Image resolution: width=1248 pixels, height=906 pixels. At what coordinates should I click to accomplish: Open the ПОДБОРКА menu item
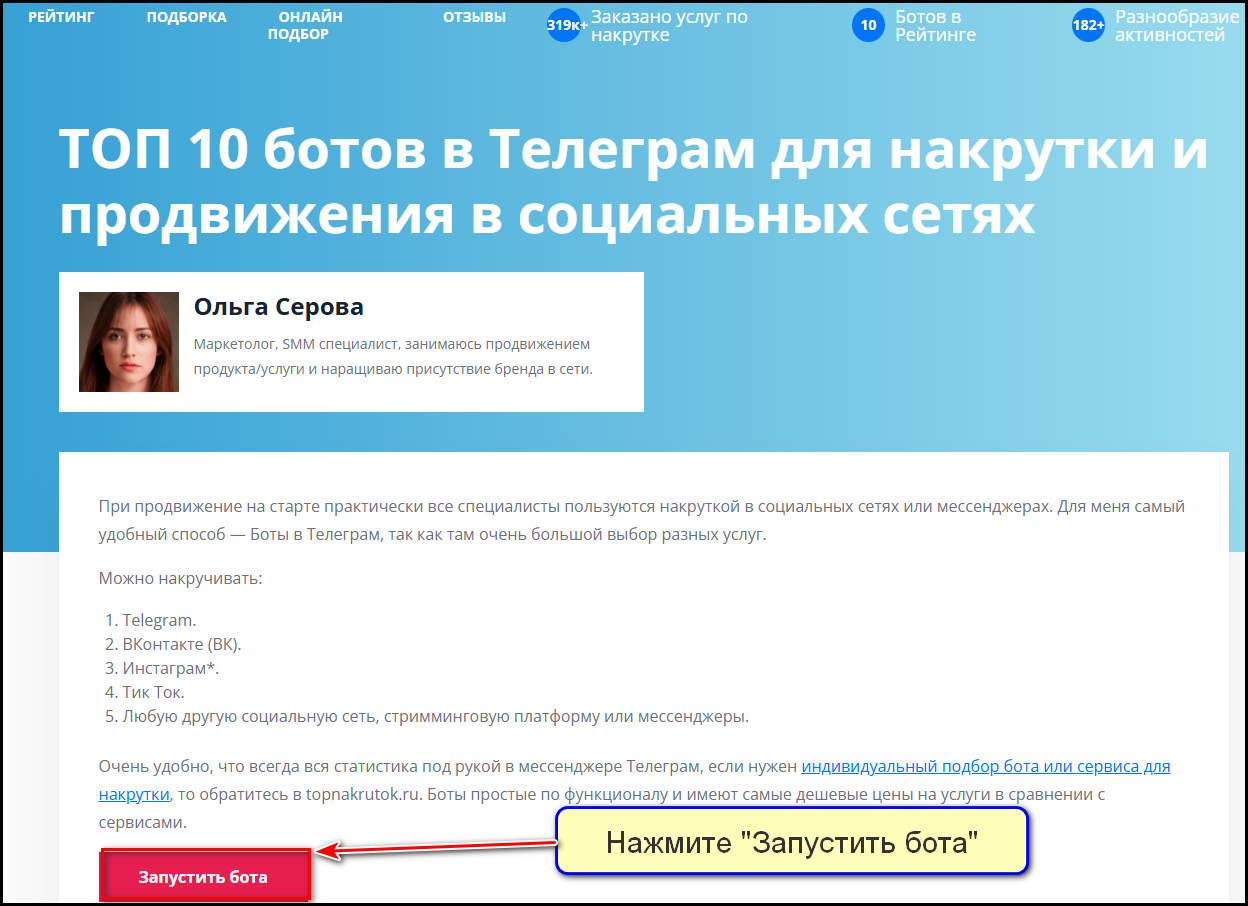(186, 16)
